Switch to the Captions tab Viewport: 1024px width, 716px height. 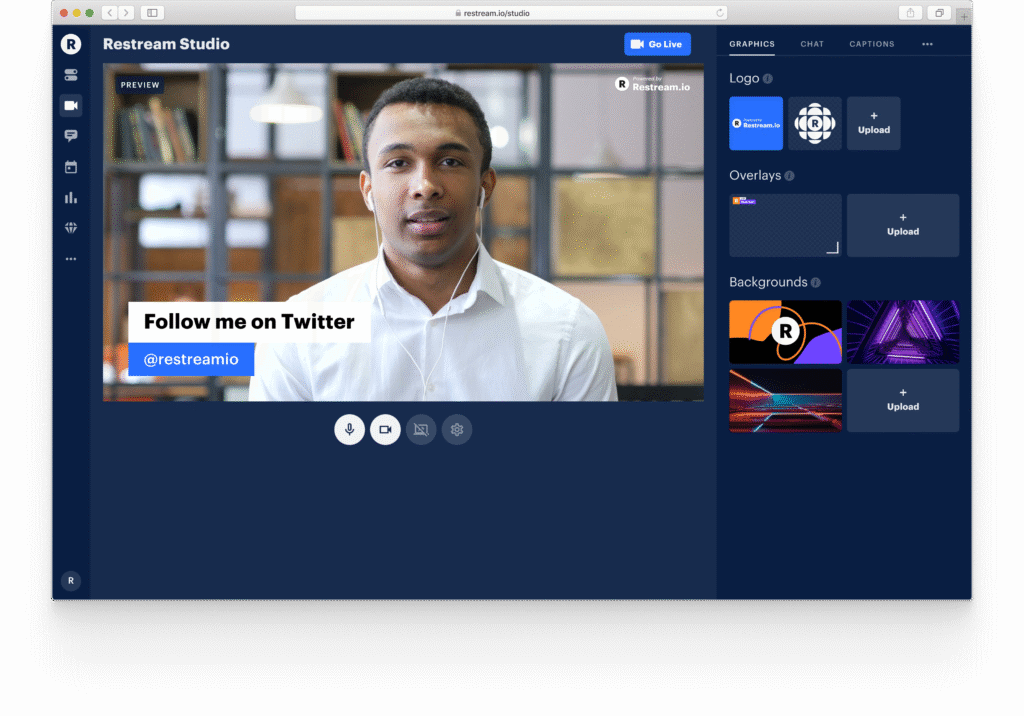[871, 44]
